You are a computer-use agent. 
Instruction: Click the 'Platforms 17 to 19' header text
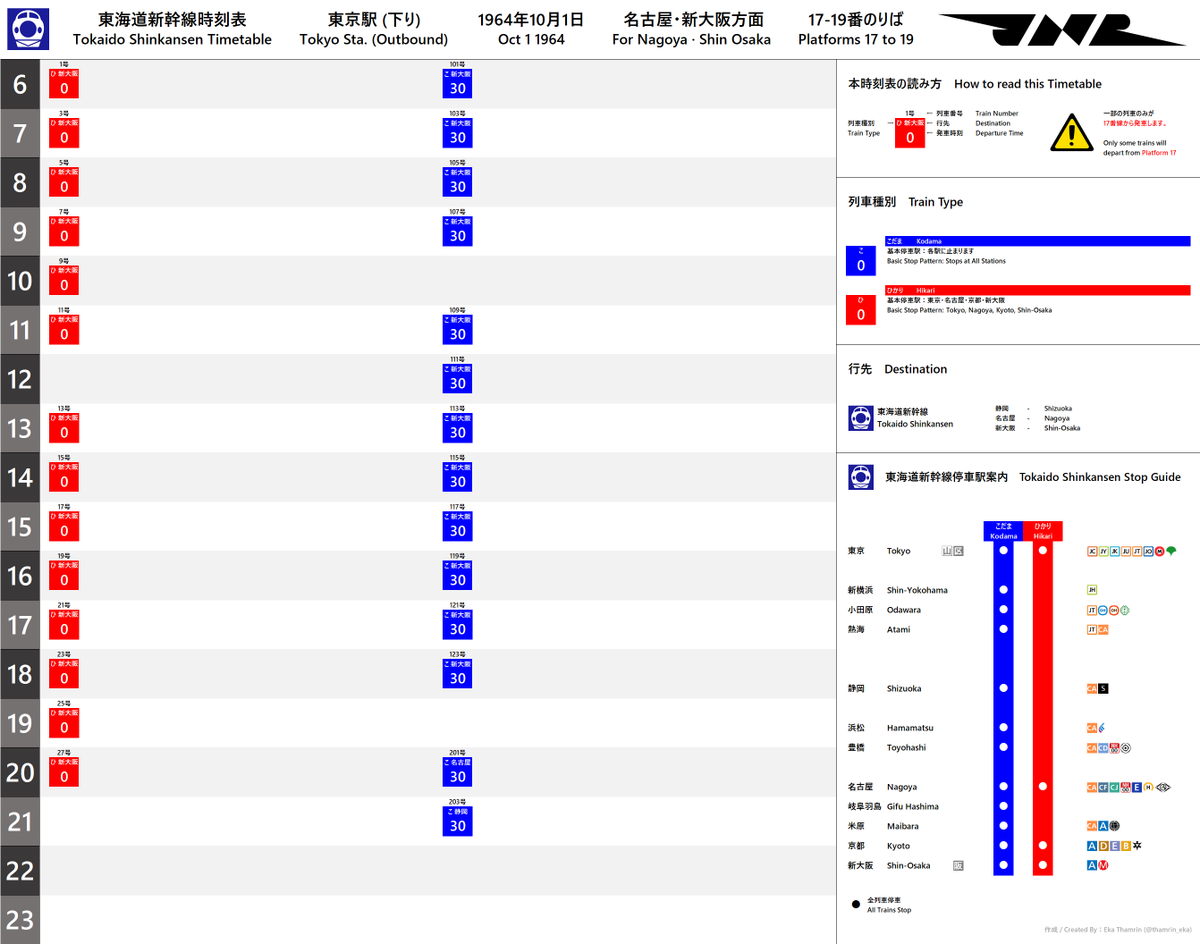coord(856,40)
